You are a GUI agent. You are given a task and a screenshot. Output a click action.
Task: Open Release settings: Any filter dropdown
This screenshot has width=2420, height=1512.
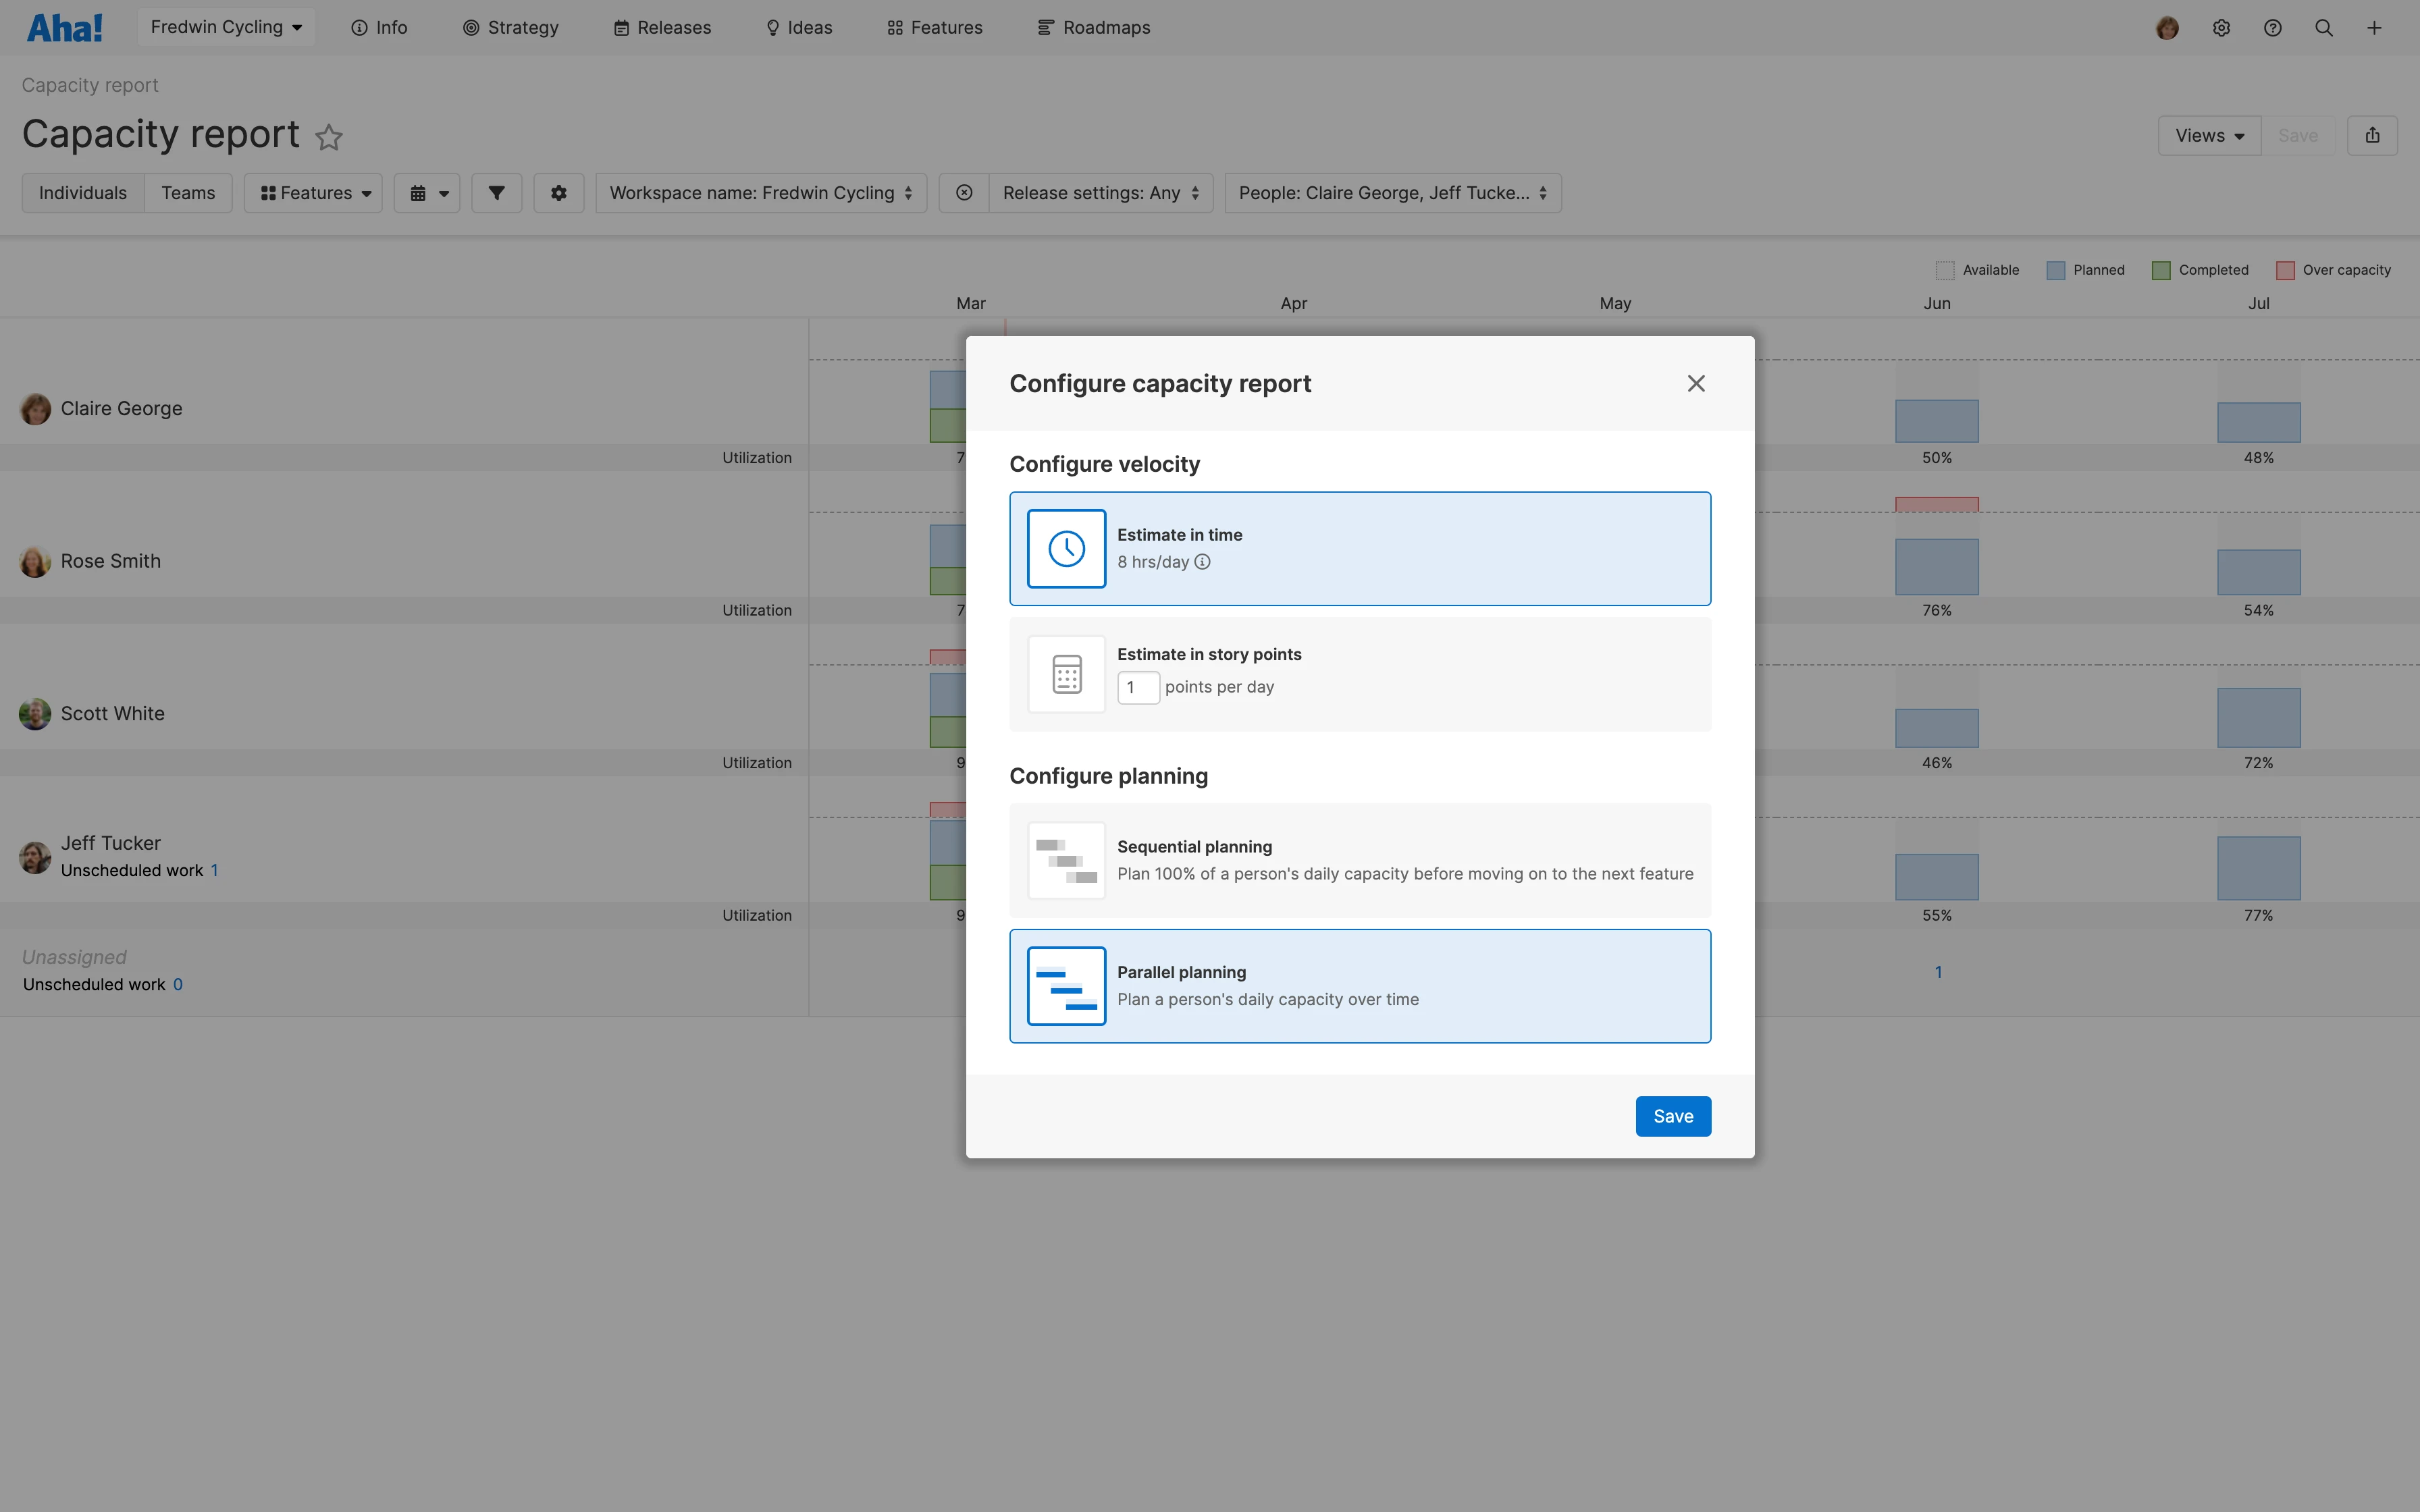[1100, 193]
